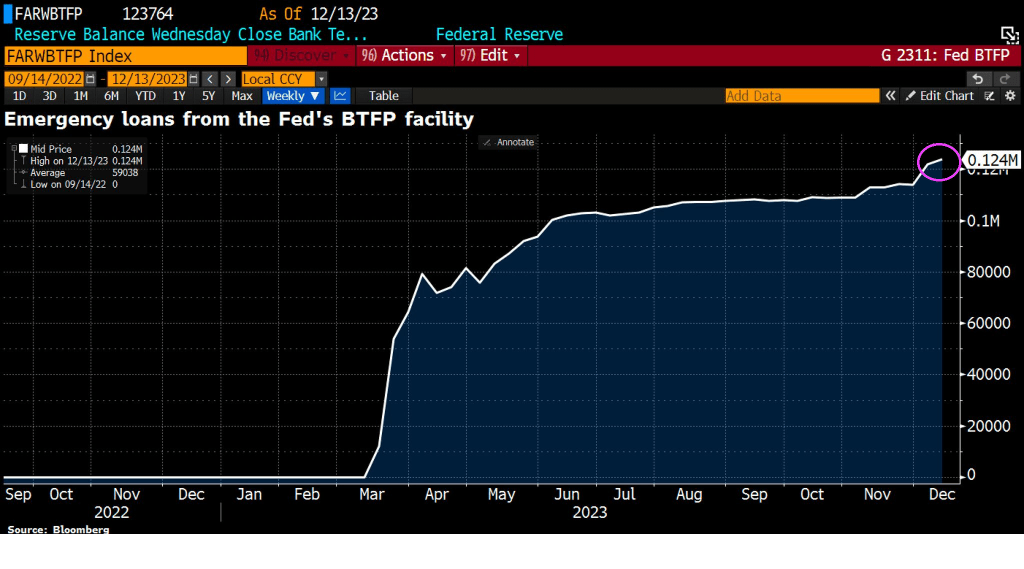Collapse the legend using minus box
Screen dimensions: 1024x569
(12, 148)
